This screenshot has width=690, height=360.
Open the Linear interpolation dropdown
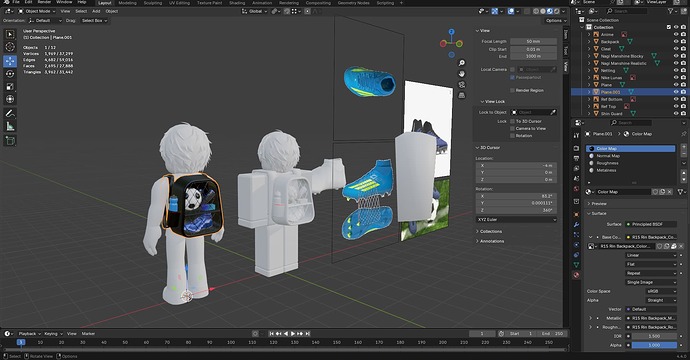click(651, 255)
